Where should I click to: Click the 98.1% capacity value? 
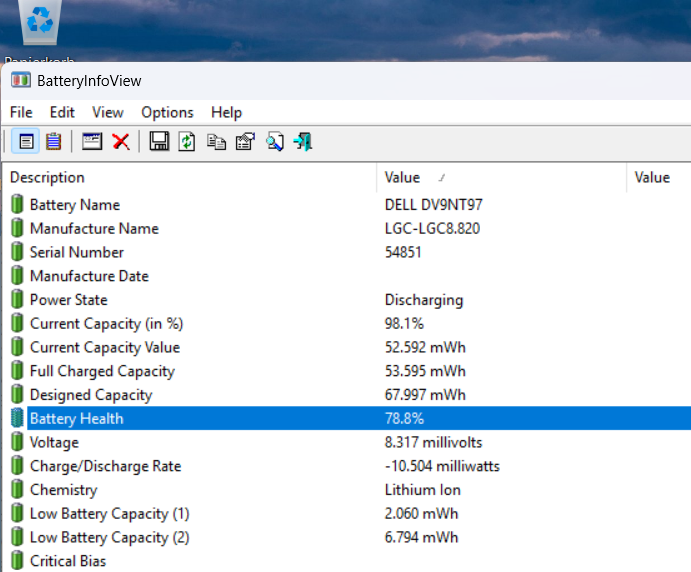click(404, 323)
